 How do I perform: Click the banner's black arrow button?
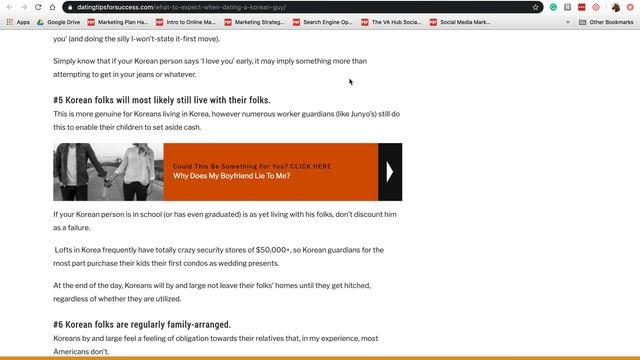pos(390,172)
